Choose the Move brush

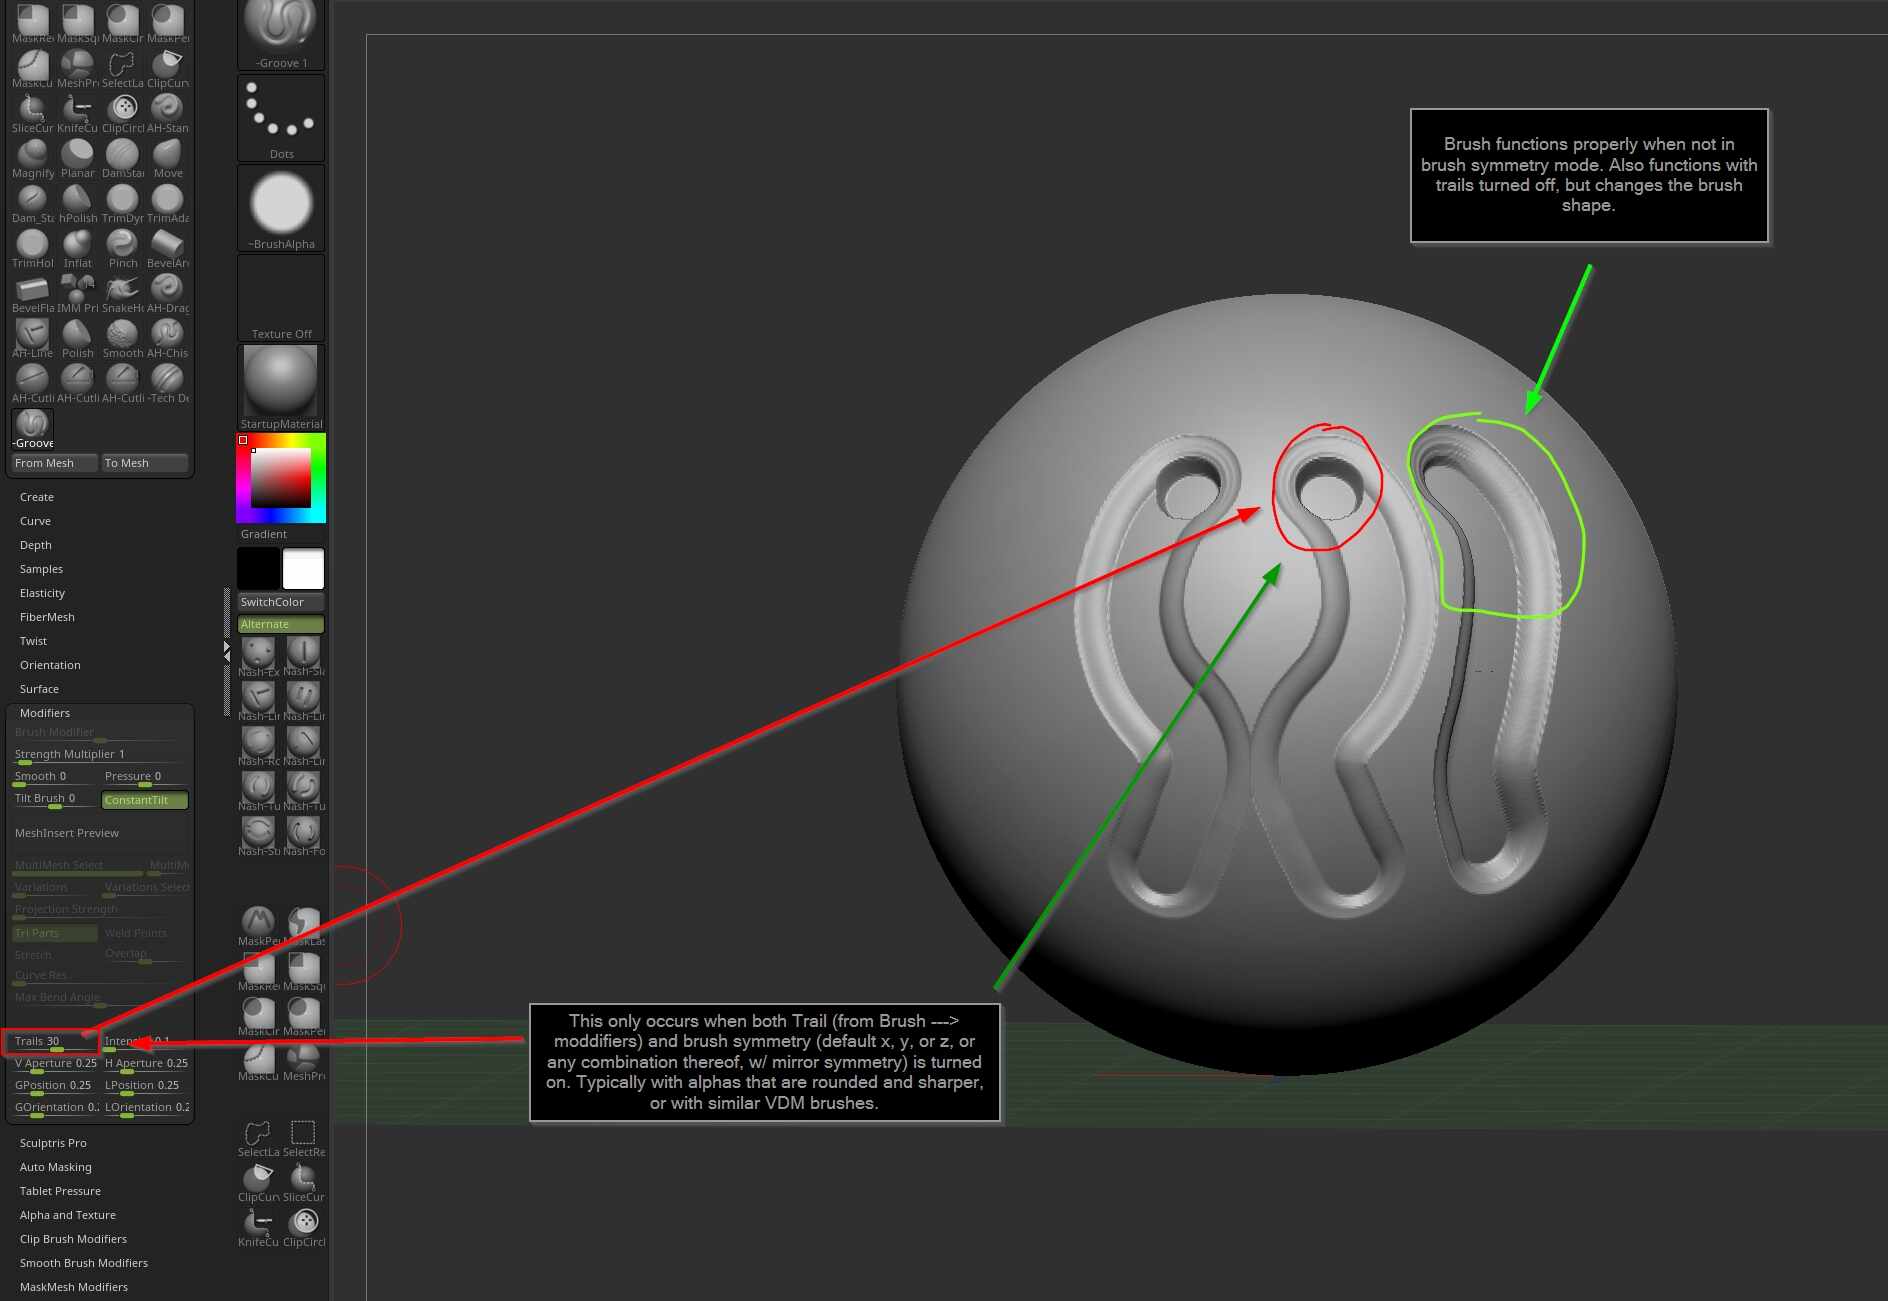click(167, 158)
